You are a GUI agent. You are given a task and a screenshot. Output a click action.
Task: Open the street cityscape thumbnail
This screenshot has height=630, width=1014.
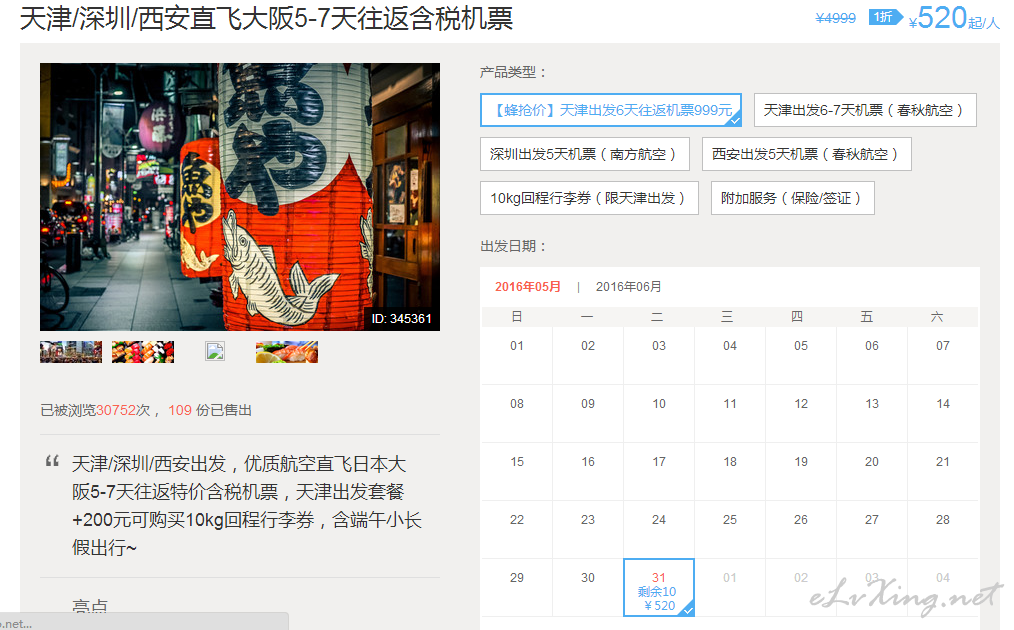pos(71,352)
